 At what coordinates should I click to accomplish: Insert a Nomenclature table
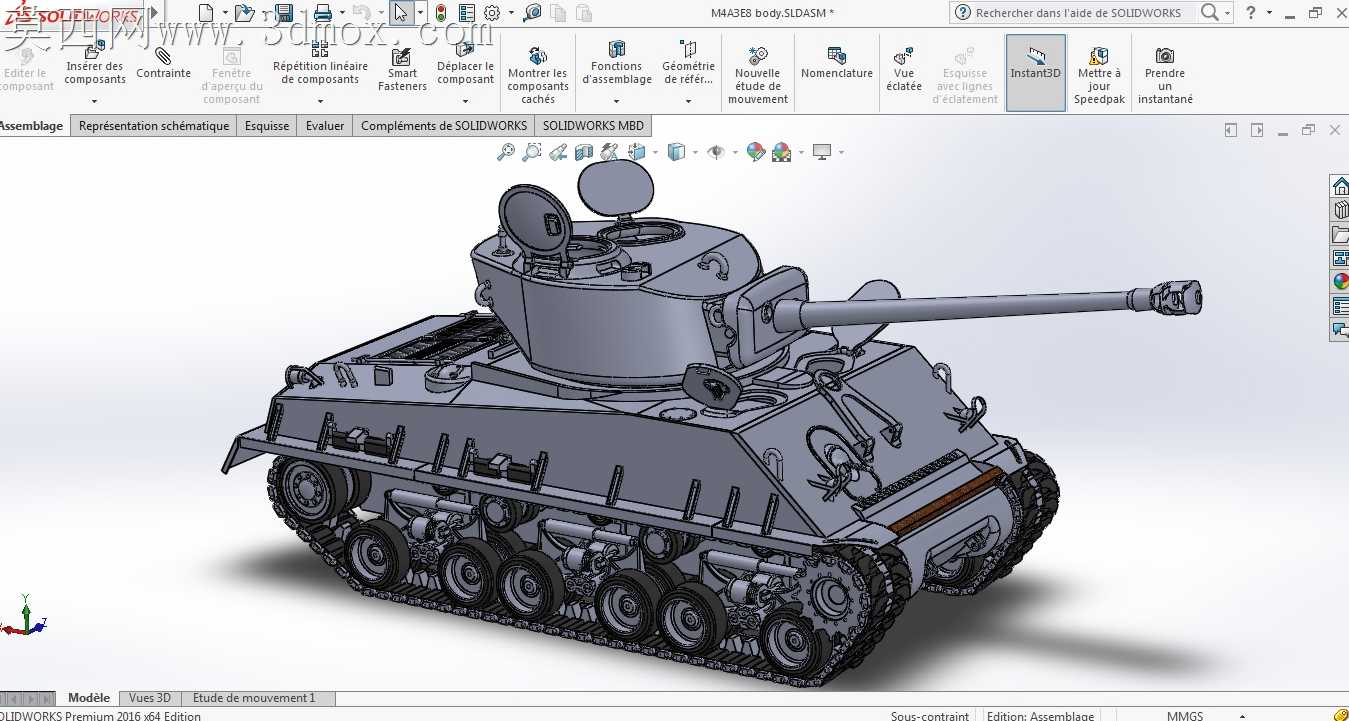pyautogui.click(x=837, y=62)
